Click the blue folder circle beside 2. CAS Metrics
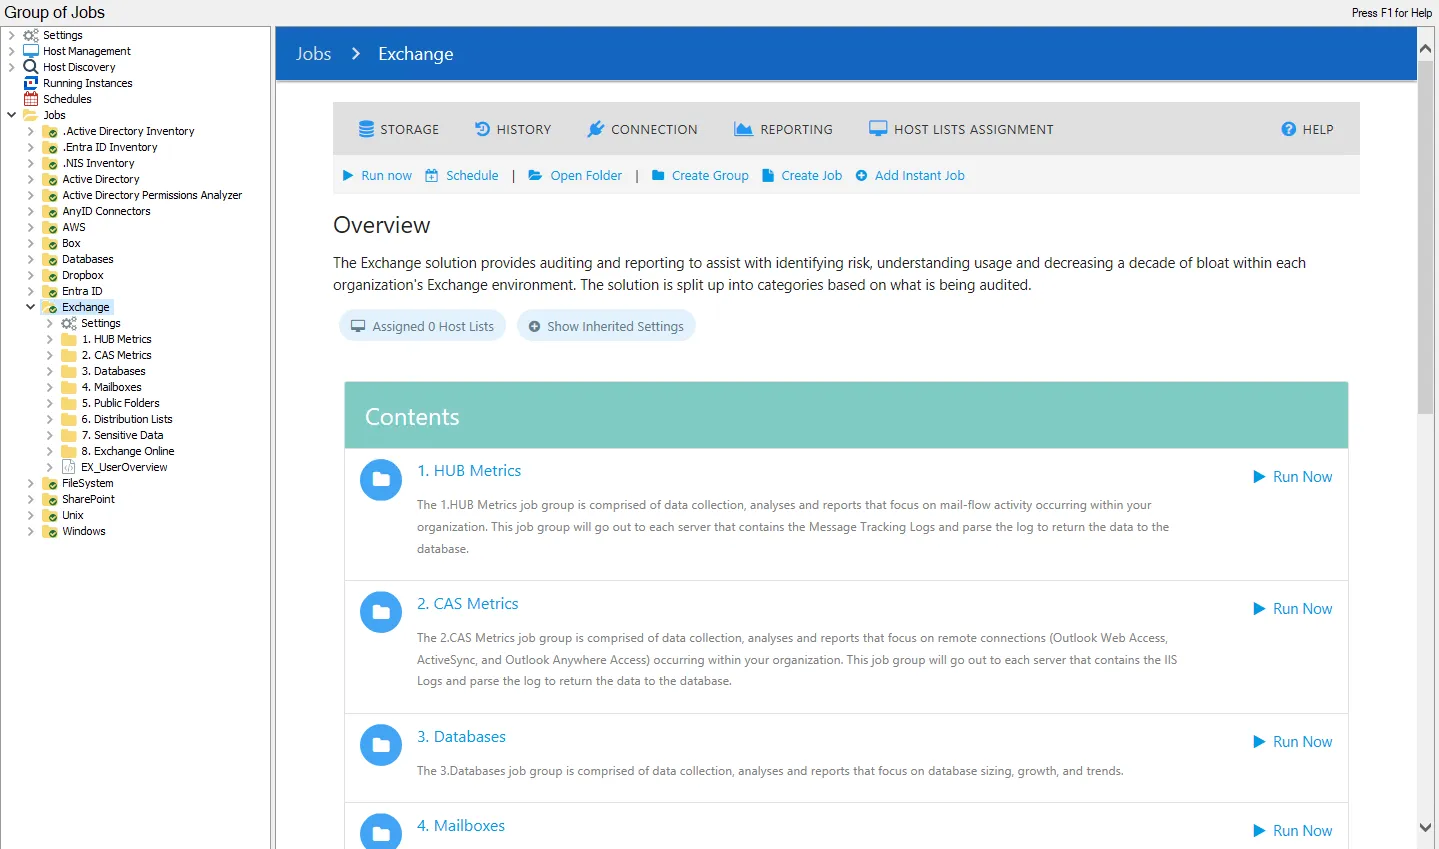Image resolution: width=1439 pixels, height=849 pixels. tap(381, 612)
